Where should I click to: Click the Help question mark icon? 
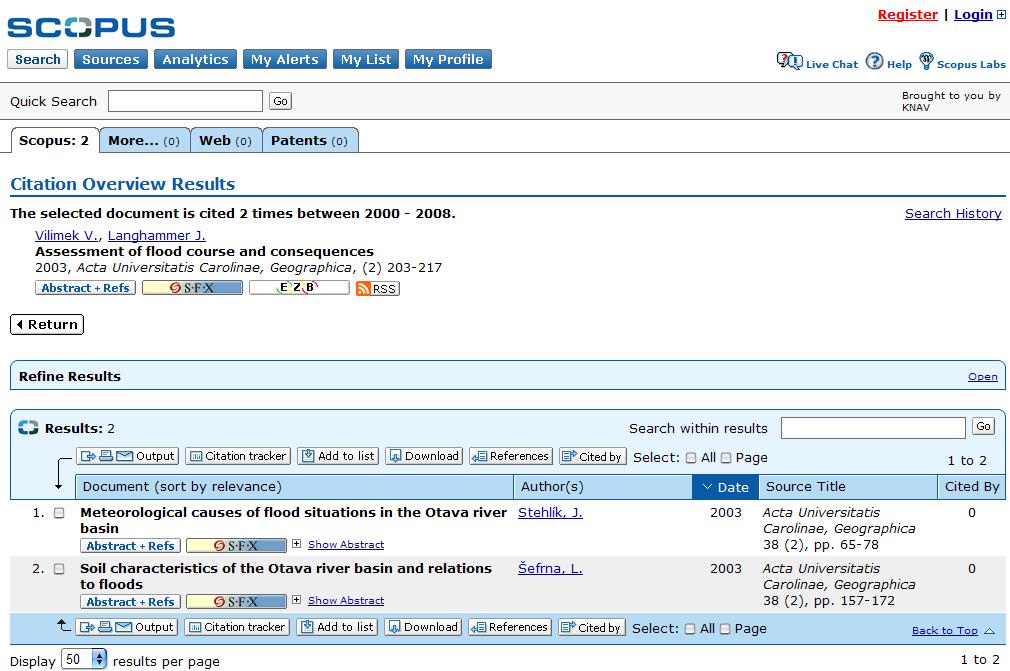click(874, 61)
